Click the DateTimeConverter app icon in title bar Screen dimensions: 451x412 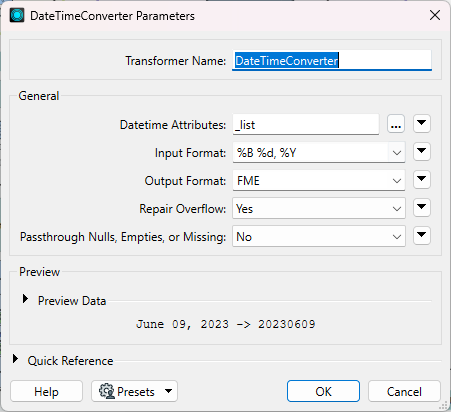(17, 15)
